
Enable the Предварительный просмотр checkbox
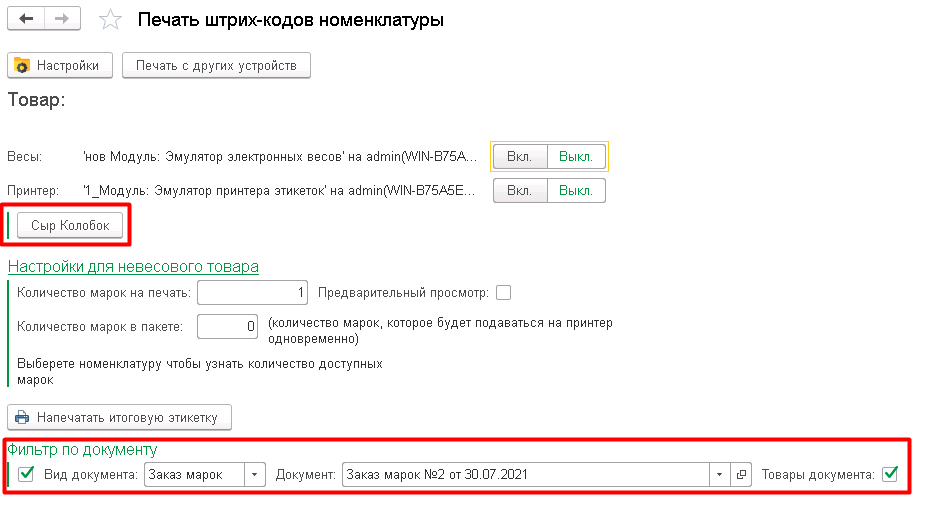coord(504,293)
